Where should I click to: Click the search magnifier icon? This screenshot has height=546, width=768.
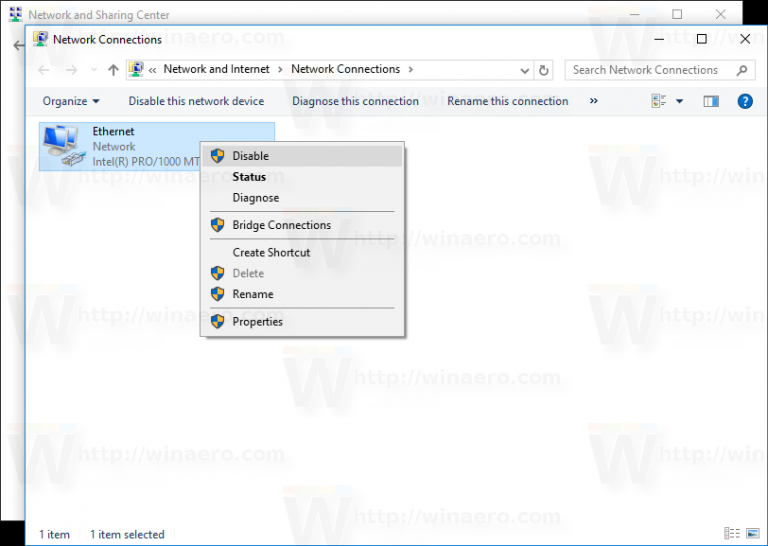[742, 71]
